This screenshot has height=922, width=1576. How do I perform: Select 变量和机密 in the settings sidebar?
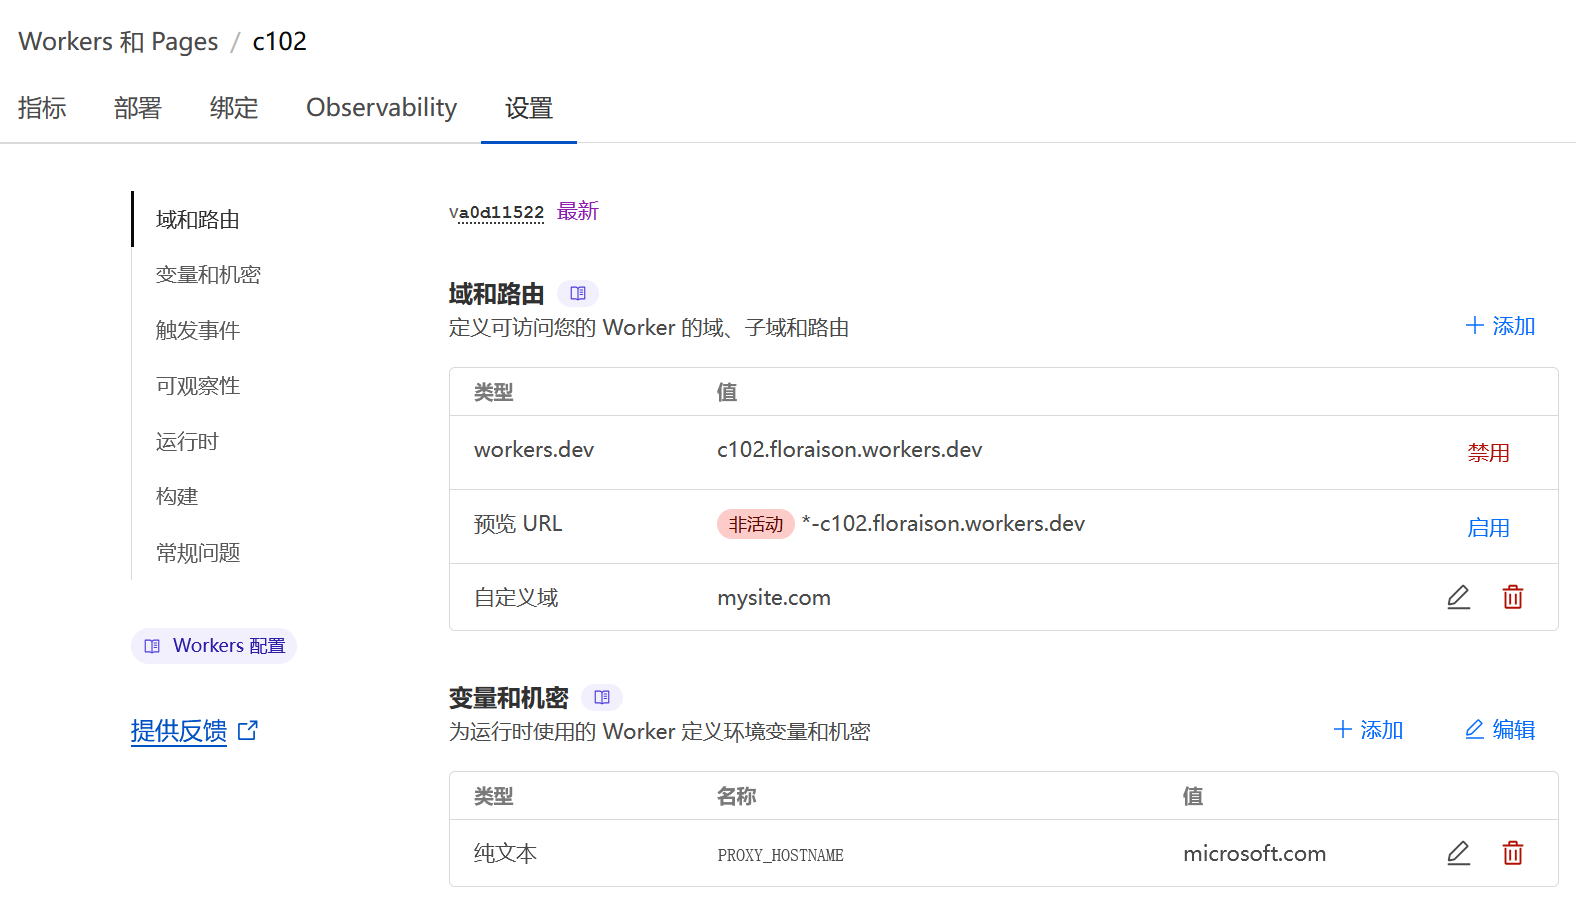208,275
